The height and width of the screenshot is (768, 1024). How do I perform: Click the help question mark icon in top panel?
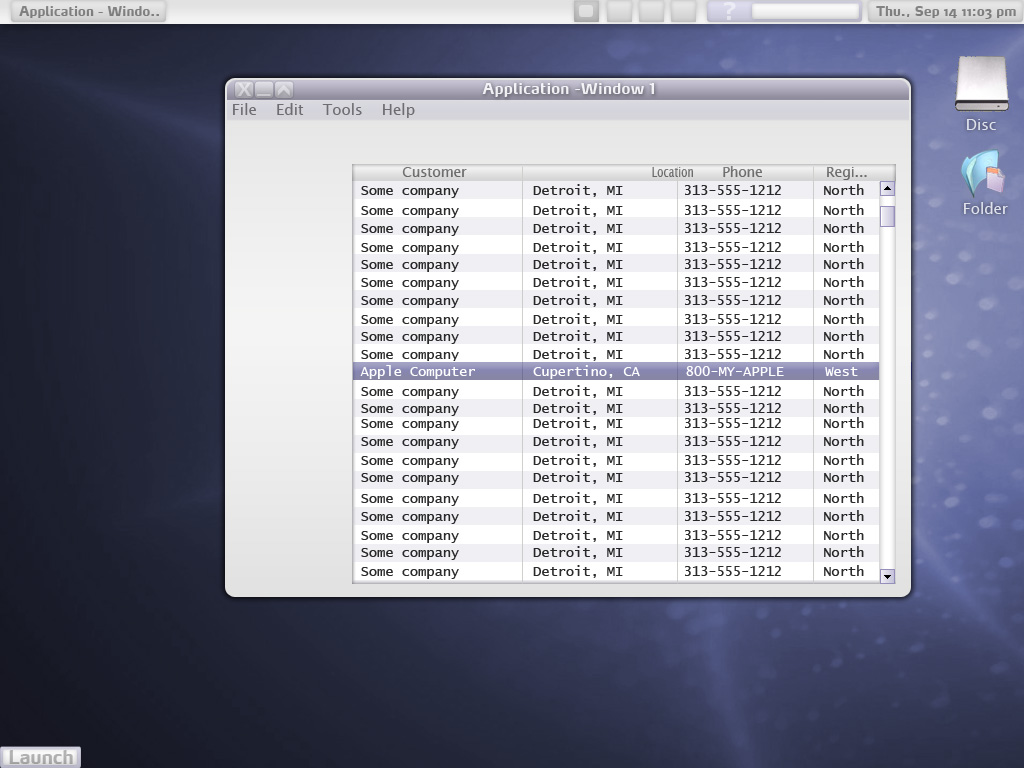729,11
